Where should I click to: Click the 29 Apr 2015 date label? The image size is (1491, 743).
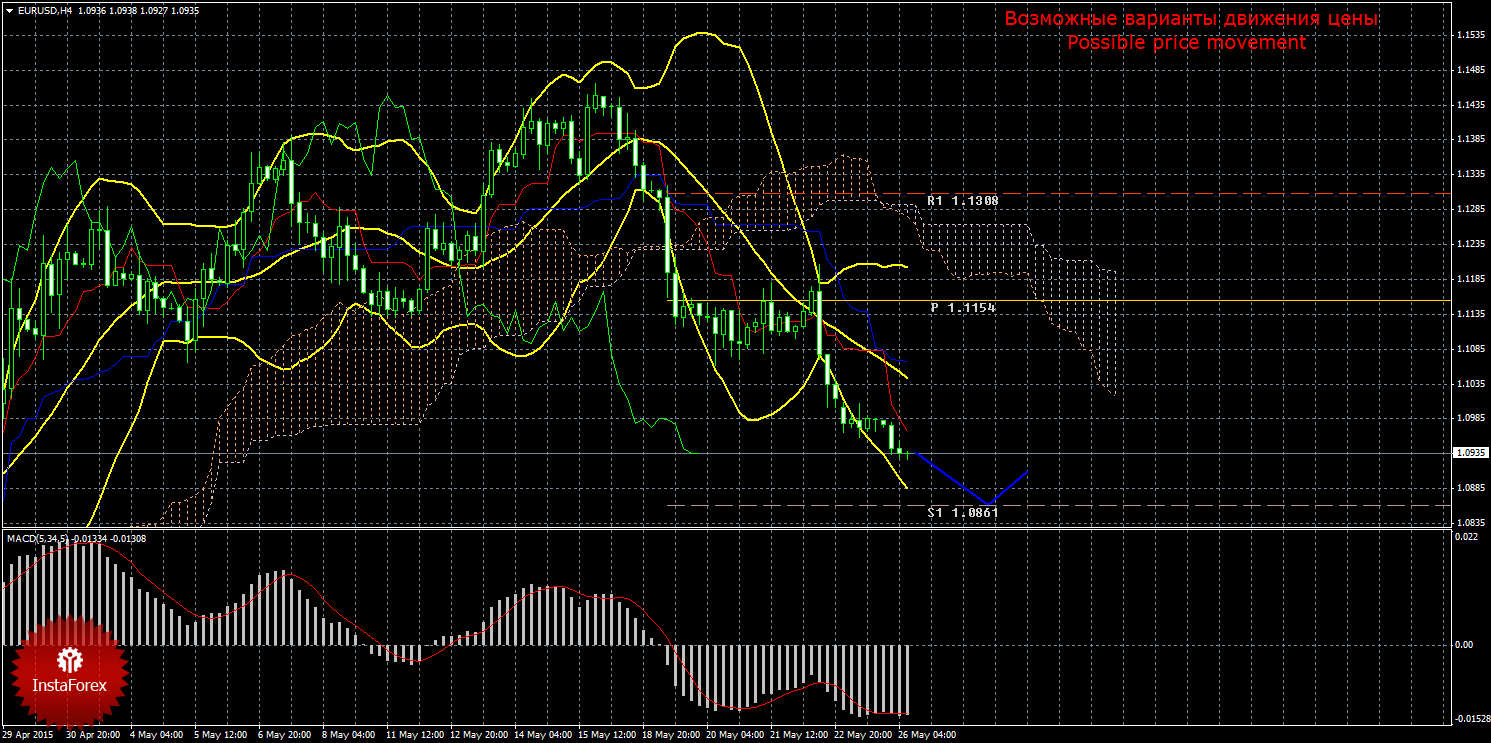click(x=27, y=735)
